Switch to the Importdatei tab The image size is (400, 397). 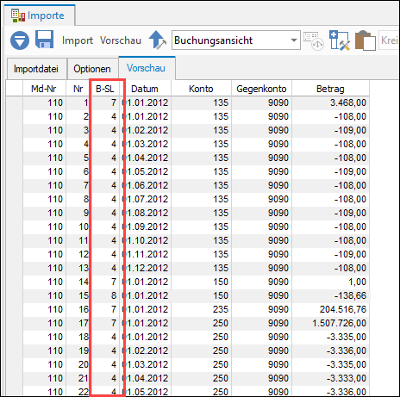[36, 69]
